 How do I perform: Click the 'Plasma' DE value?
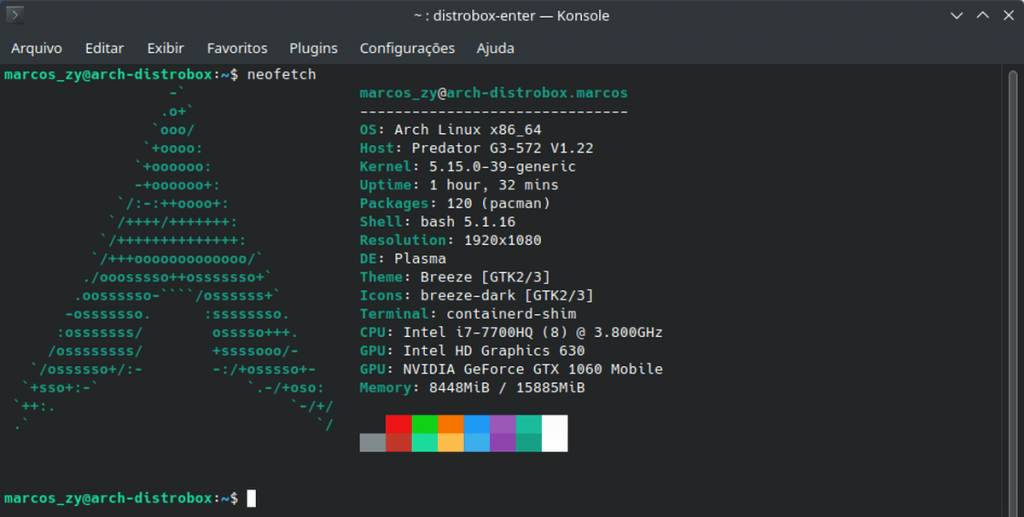tap(420, 258)
